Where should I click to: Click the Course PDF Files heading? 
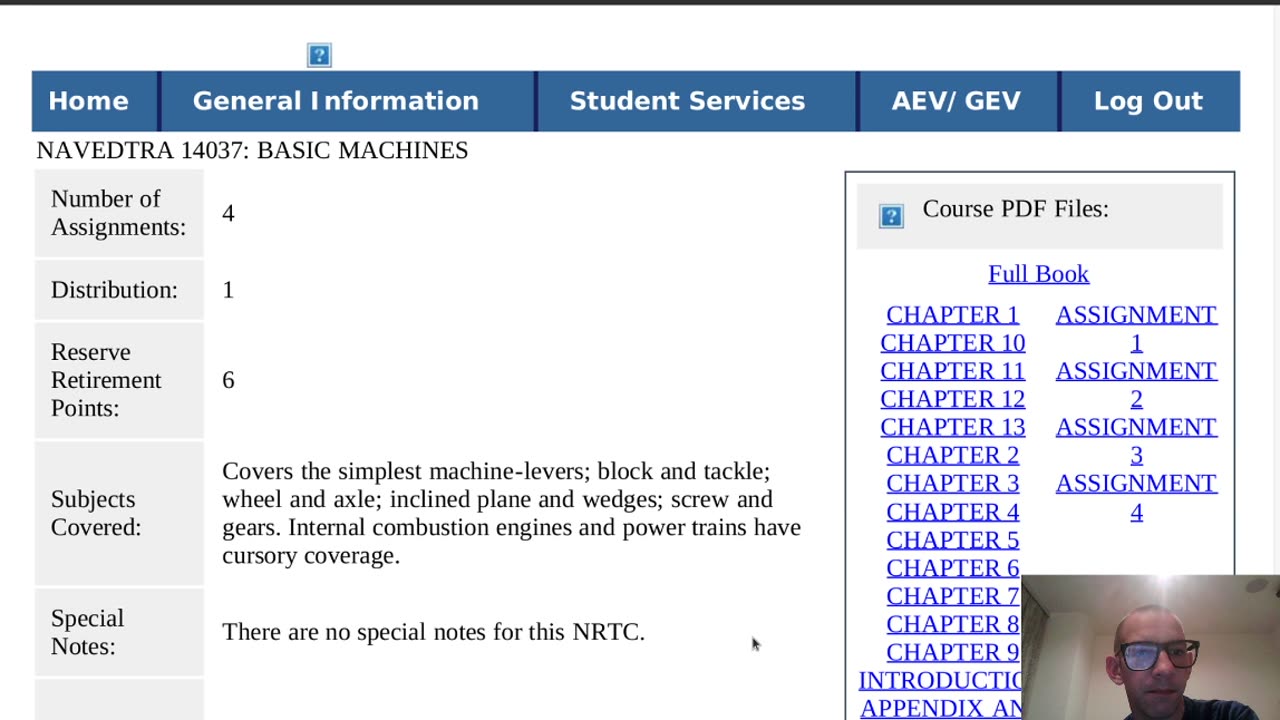click(x=1015, y=209)
